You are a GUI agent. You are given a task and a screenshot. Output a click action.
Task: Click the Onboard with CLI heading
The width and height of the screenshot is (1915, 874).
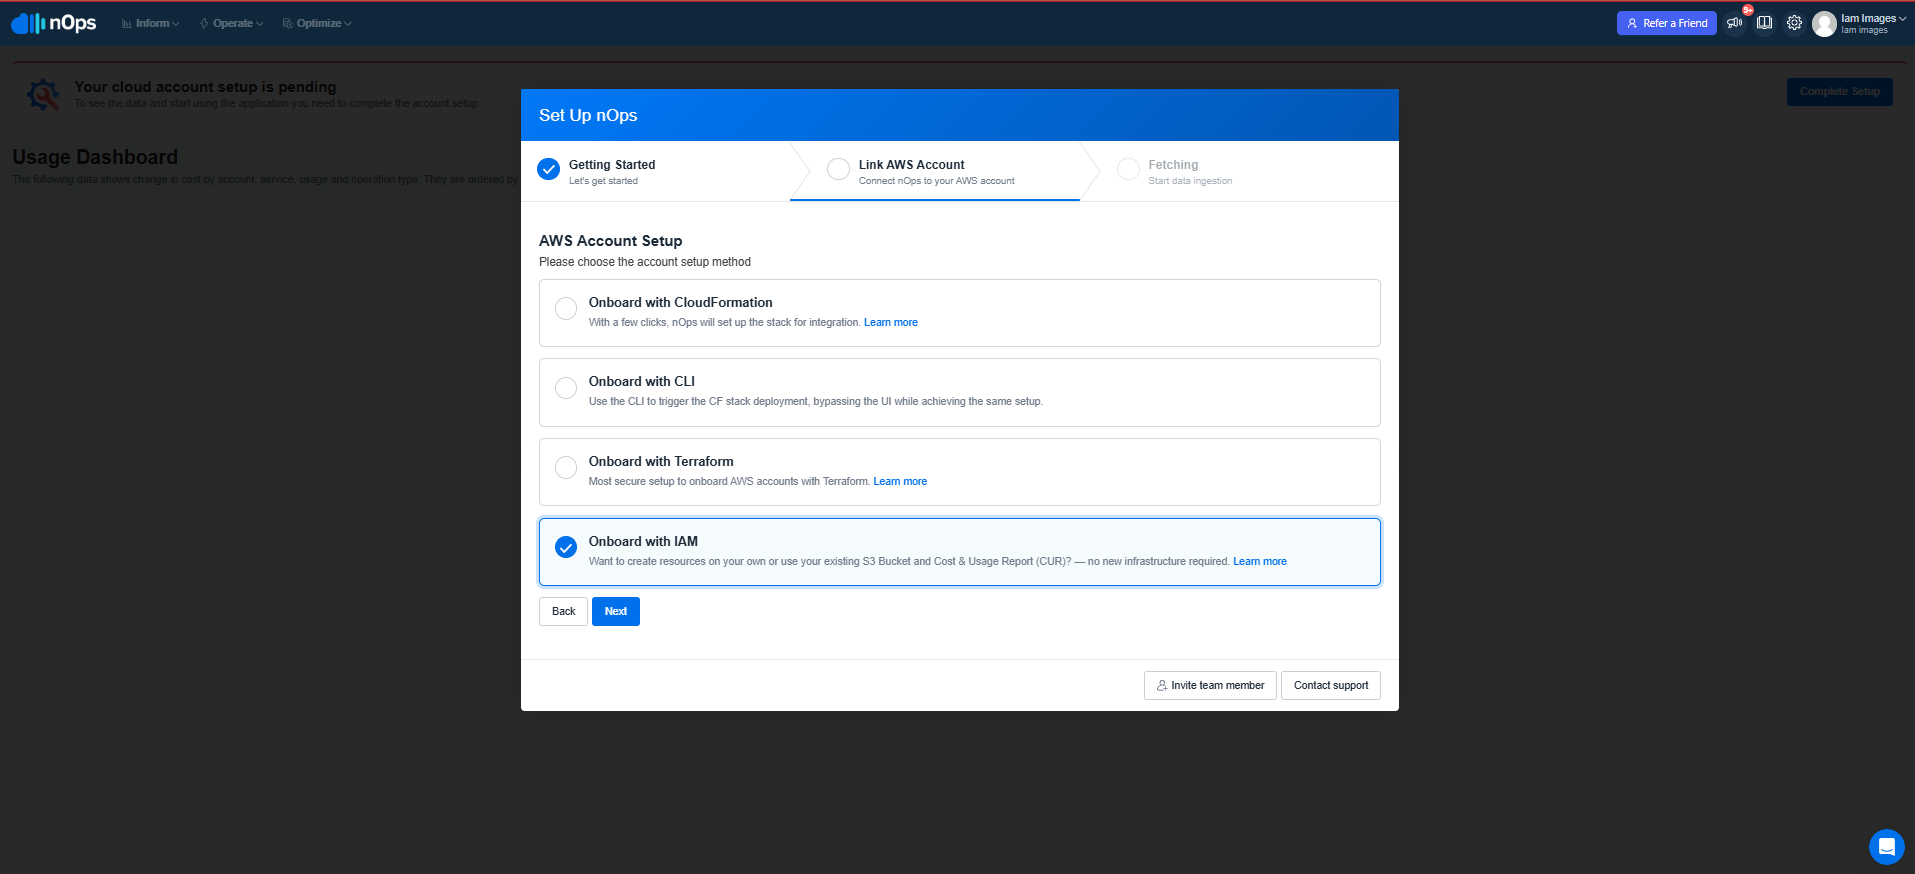pyautogui.click(x=642, y=381)
